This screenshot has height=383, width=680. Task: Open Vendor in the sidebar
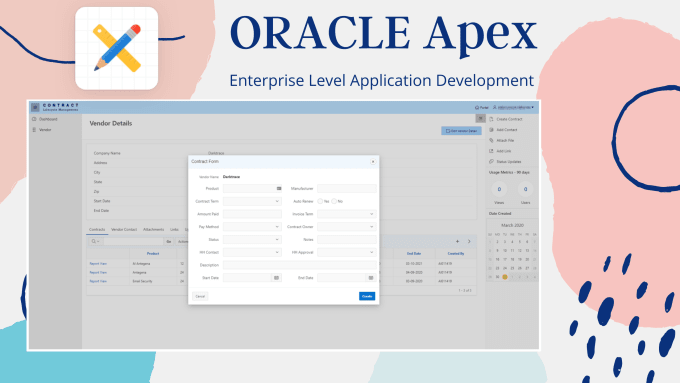point(45,130)
